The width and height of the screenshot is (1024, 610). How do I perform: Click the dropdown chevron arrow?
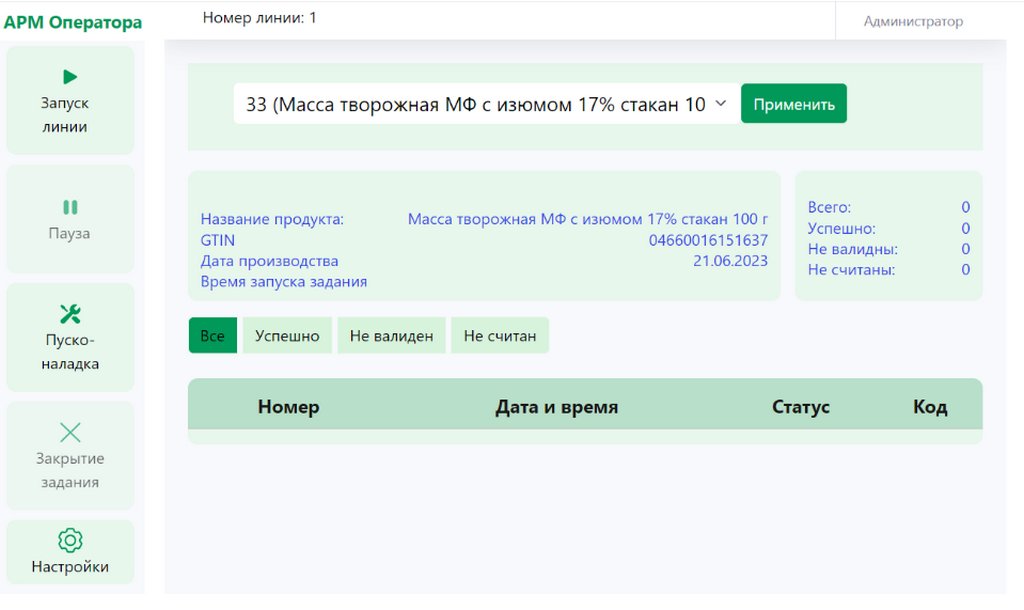coord(720,103)
